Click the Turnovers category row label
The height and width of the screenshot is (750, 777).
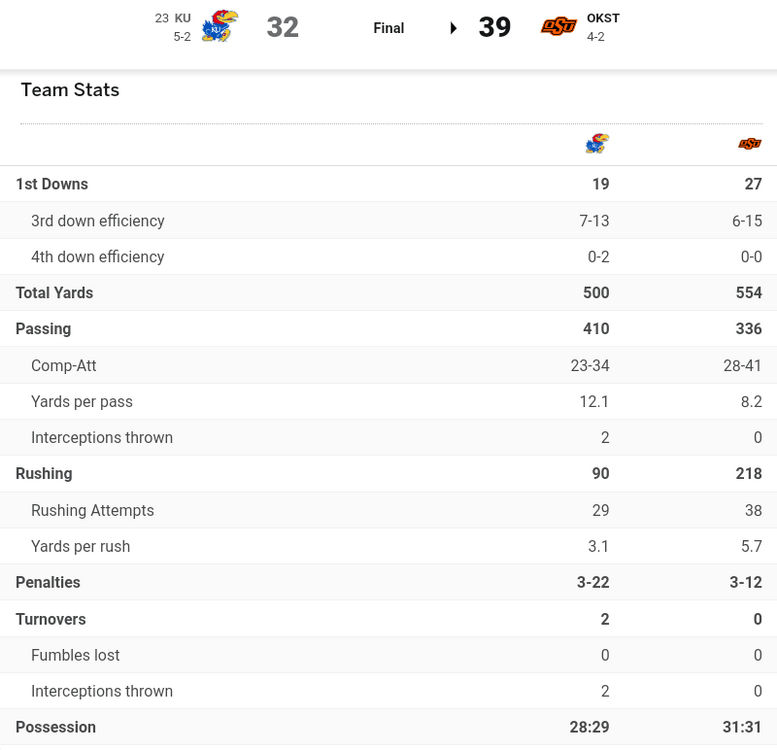[51, 619]
